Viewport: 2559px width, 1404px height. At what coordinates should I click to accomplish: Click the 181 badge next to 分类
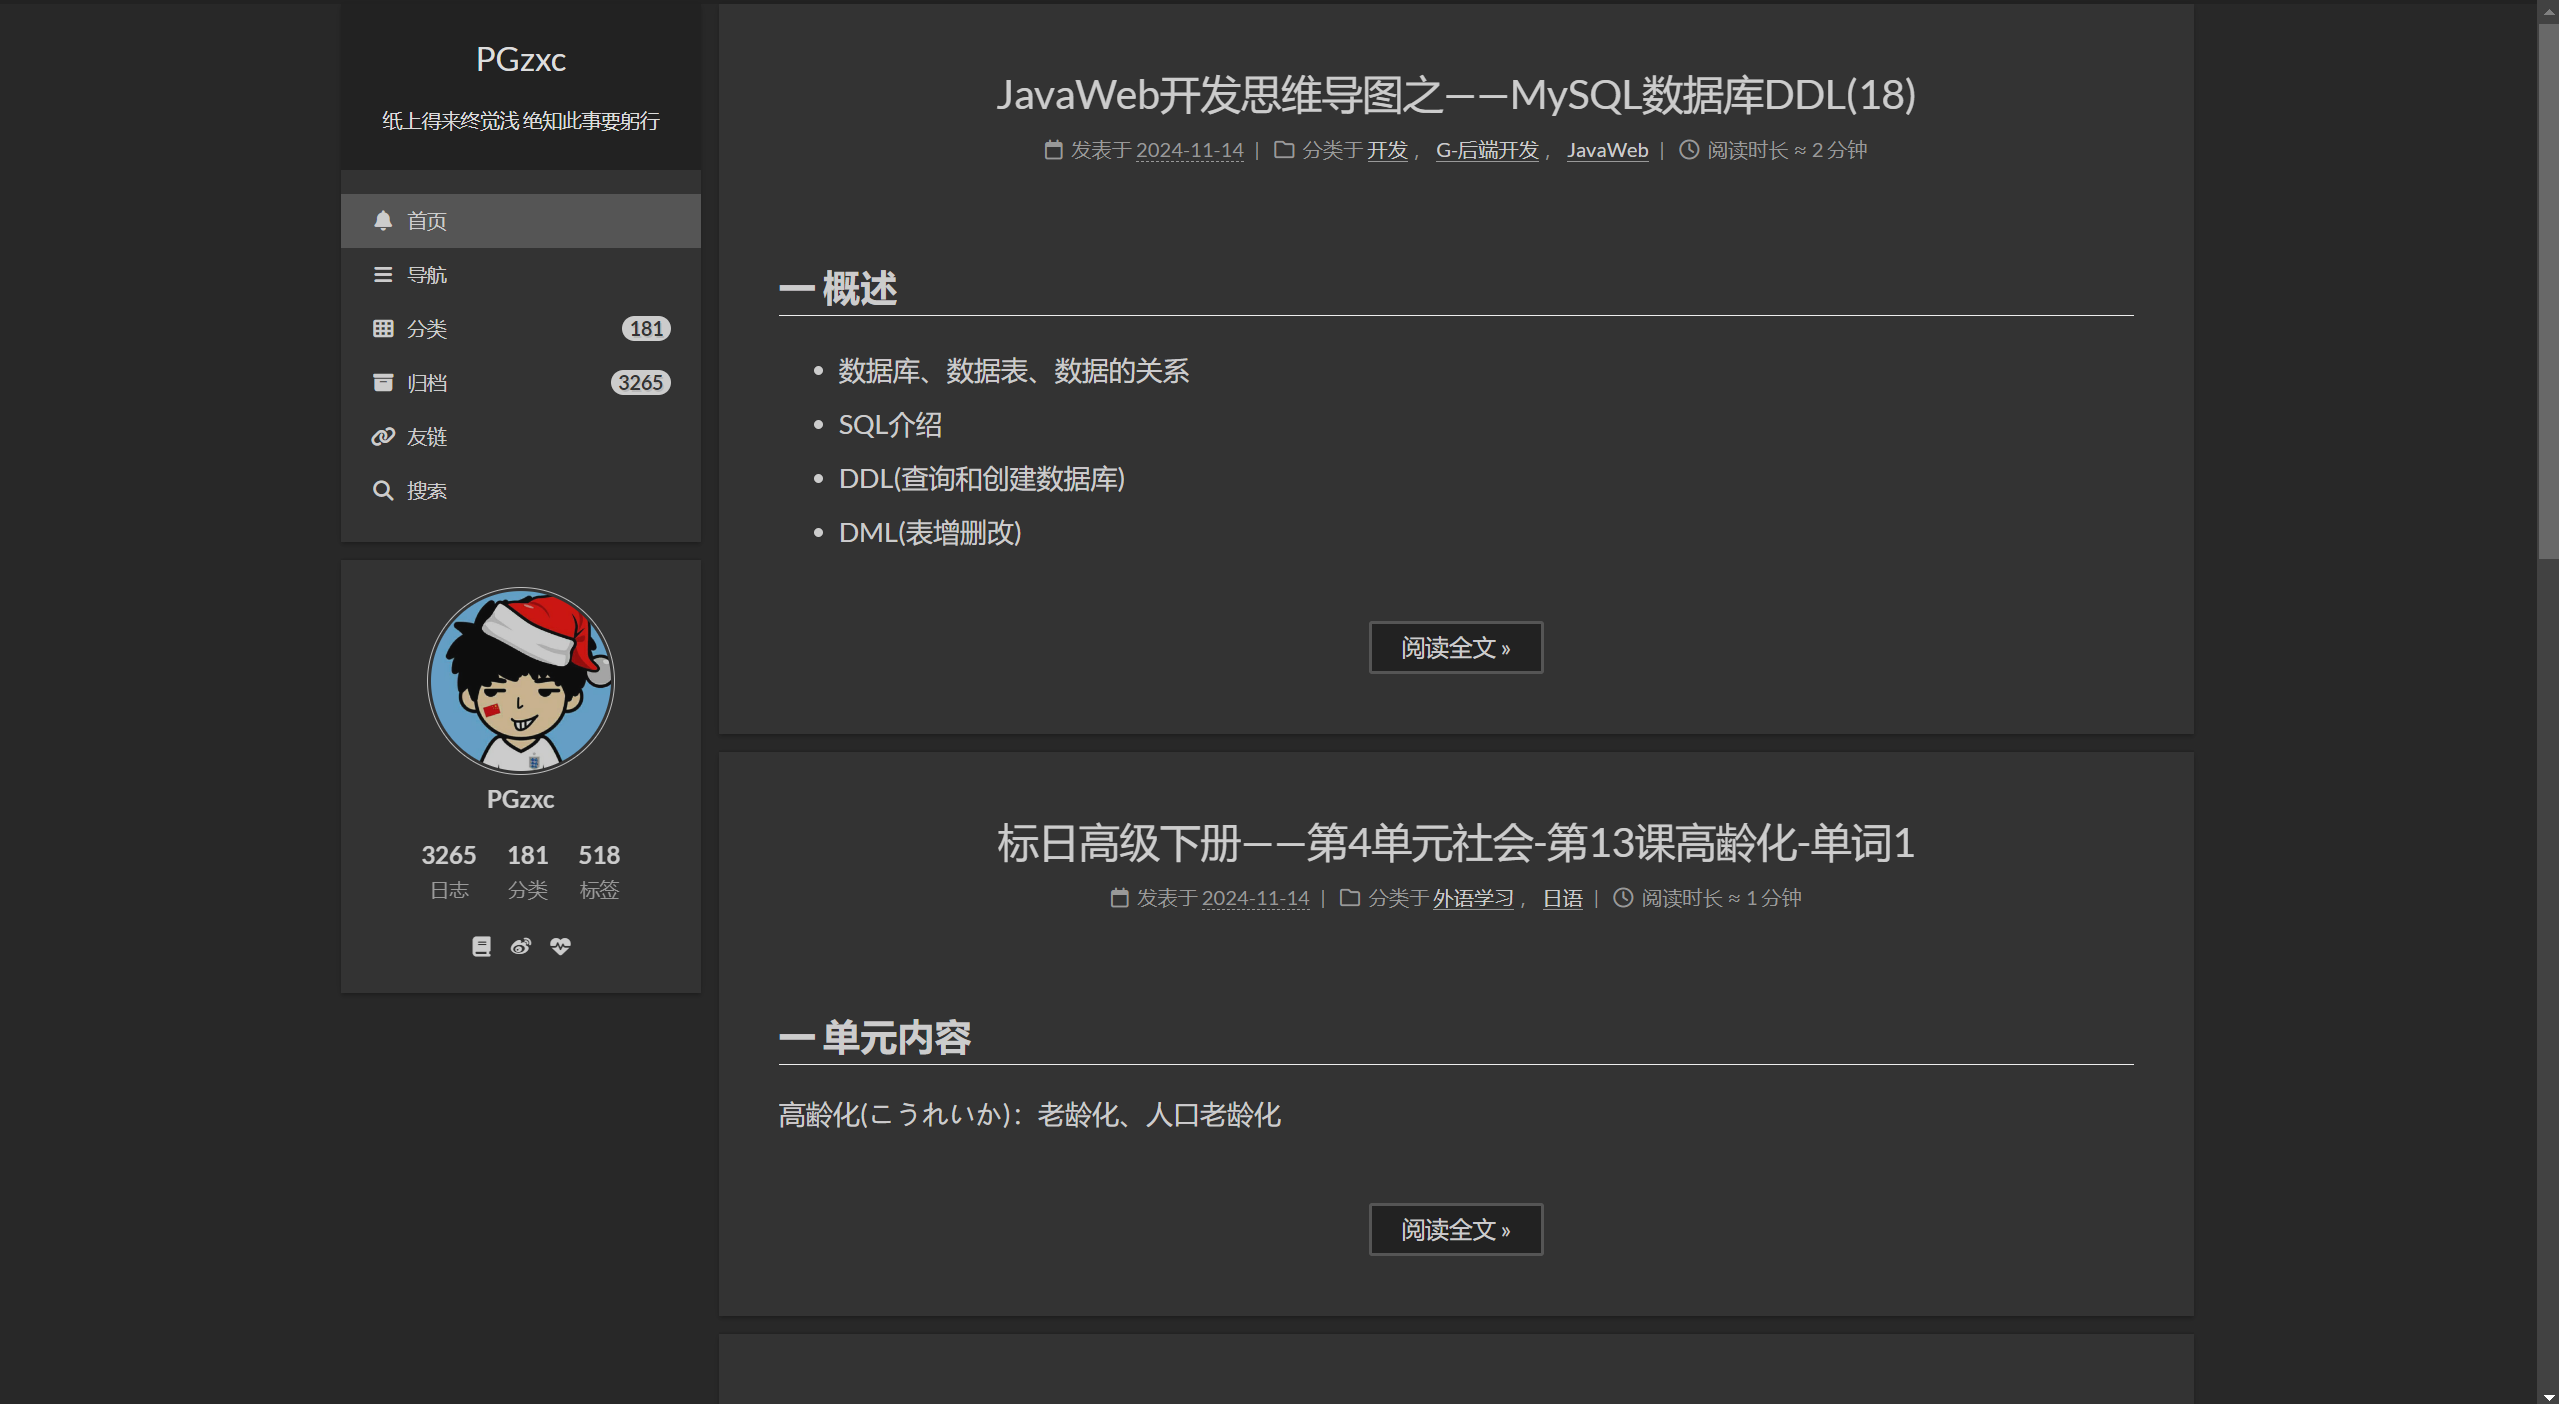645,328
